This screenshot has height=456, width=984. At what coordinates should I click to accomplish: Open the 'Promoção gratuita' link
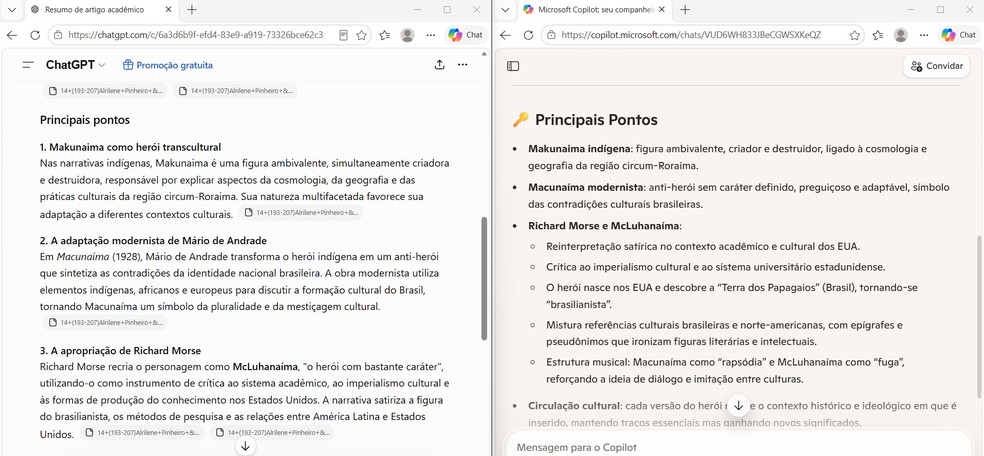tap(168, 65)
